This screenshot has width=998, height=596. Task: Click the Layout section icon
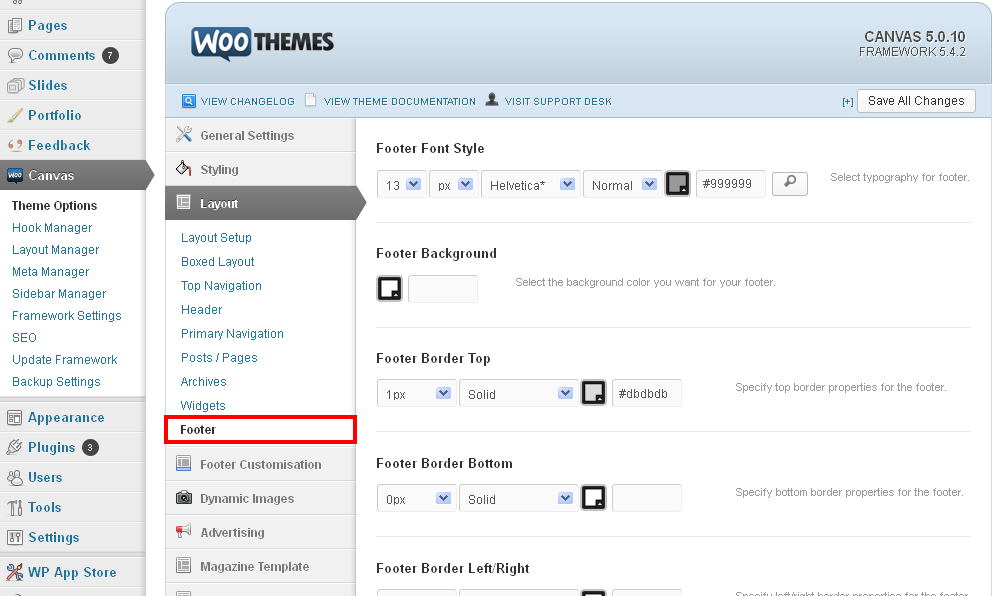pyautogui.click(x=183, y=202)
